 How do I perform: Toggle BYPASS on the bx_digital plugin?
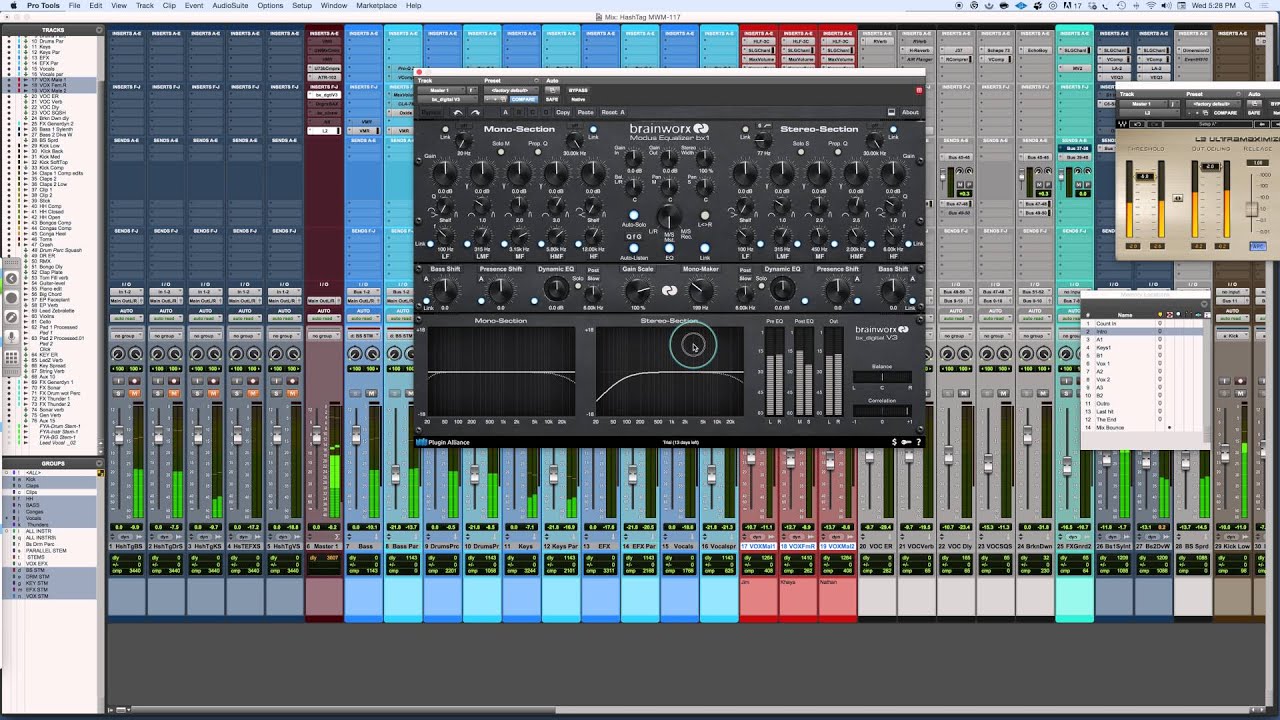578,90
